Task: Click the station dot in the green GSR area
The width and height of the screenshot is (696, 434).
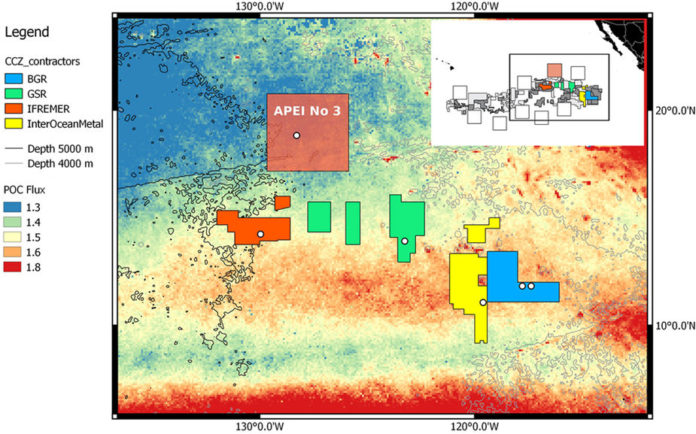Action: 404,241
